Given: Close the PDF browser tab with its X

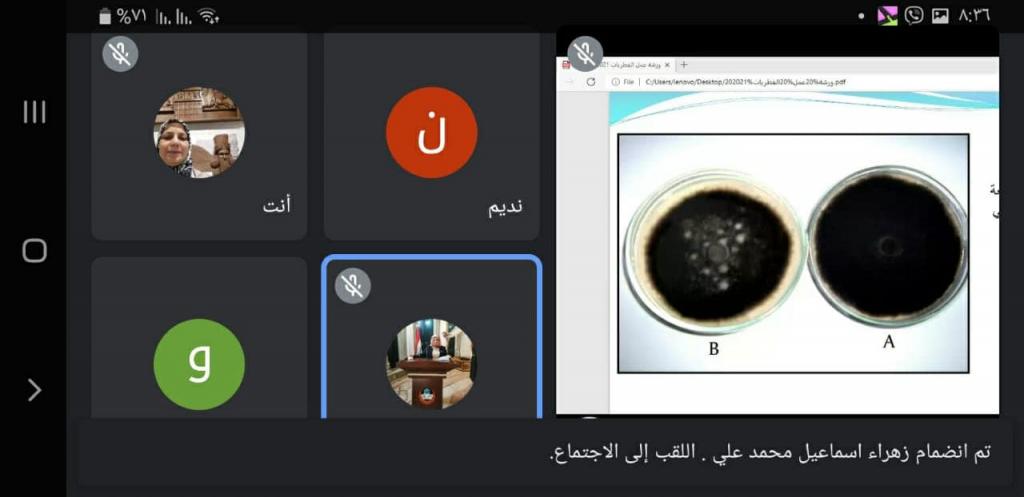Looking at the screenshot, I should coord(667,65).
